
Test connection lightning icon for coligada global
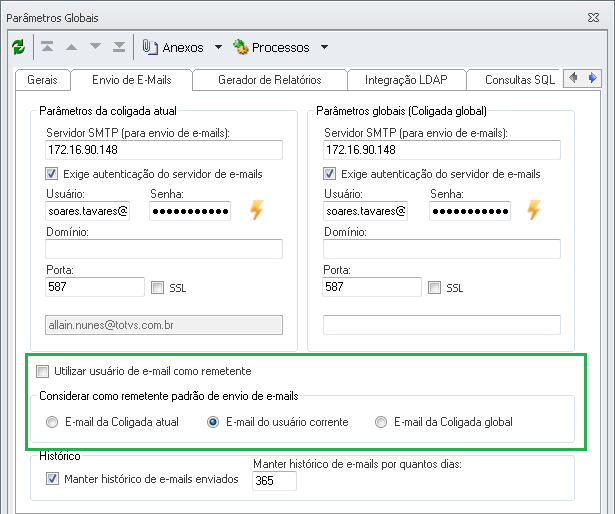[534, 210]
